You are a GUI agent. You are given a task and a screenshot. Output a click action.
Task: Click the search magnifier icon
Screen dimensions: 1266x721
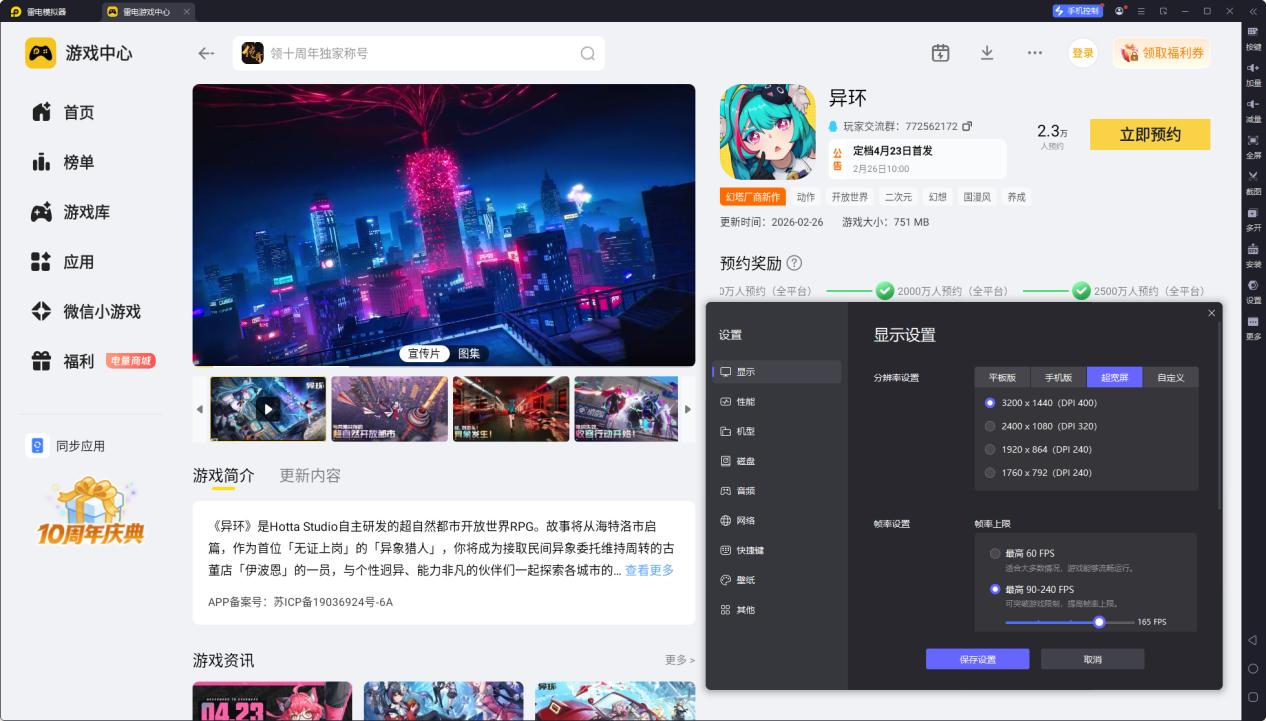click(x=588, y=53)
